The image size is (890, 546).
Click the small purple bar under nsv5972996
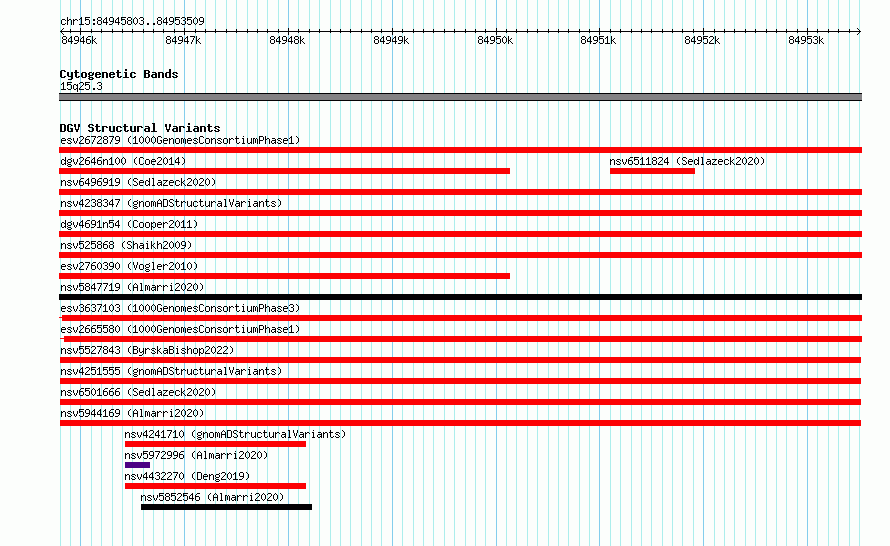[137, 465]
